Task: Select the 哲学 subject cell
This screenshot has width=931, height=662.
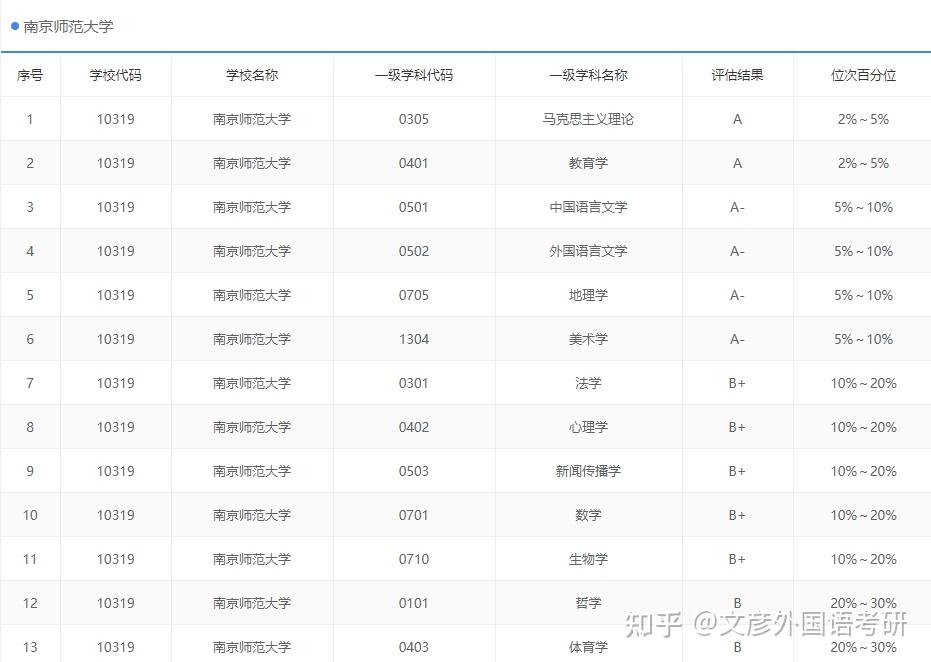Action: point(588,603)
